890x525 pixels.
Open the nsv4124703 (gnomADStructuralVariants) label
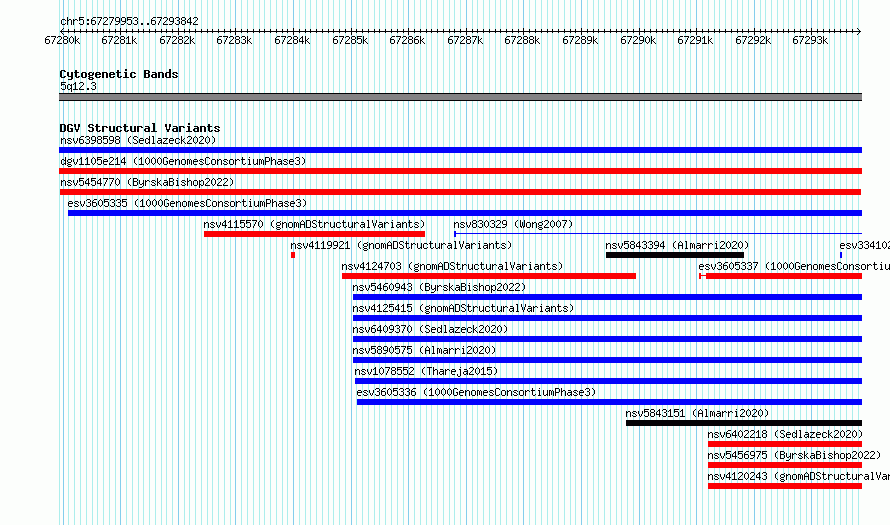coord(452,266)
